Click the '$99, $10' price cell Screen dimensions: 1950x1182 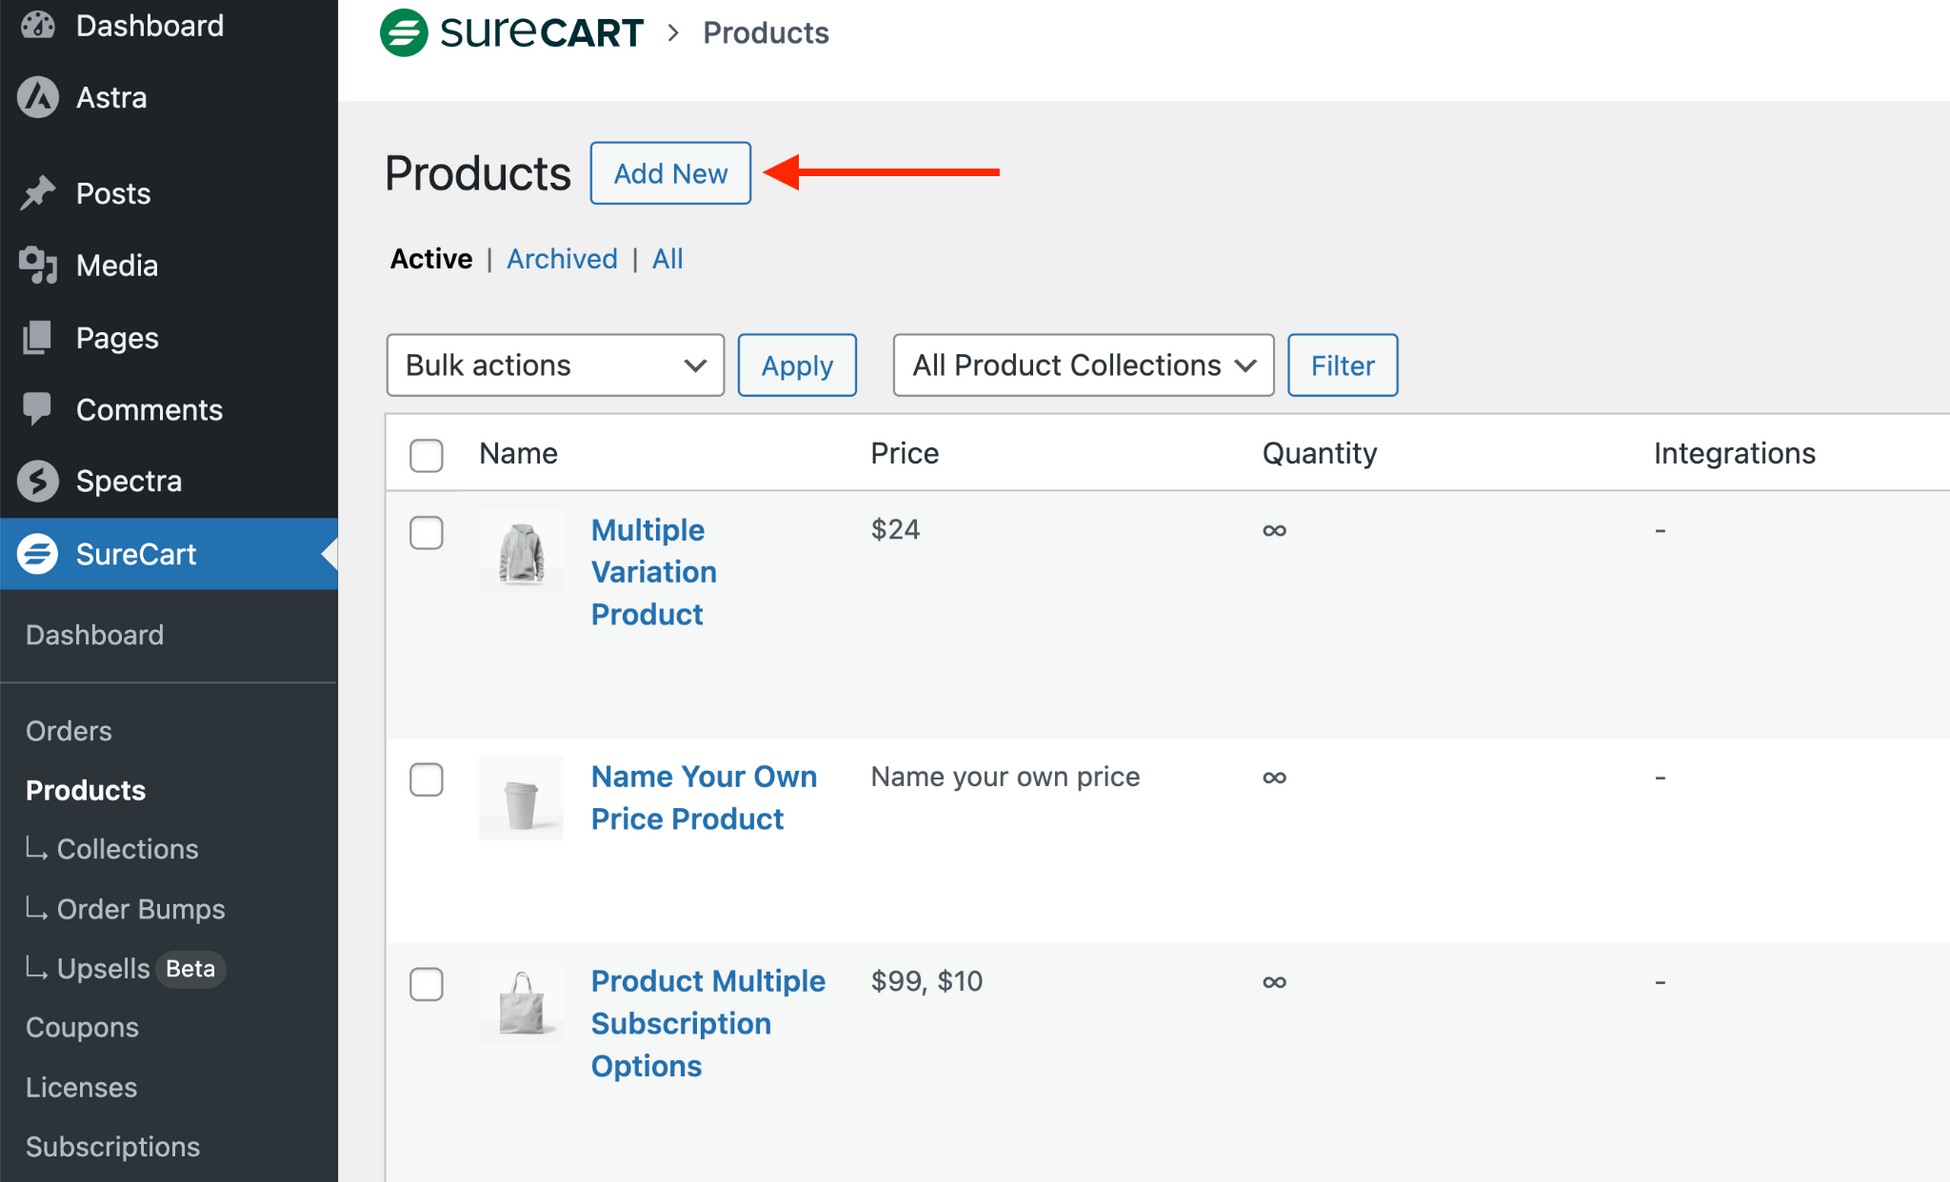point(926,981)
